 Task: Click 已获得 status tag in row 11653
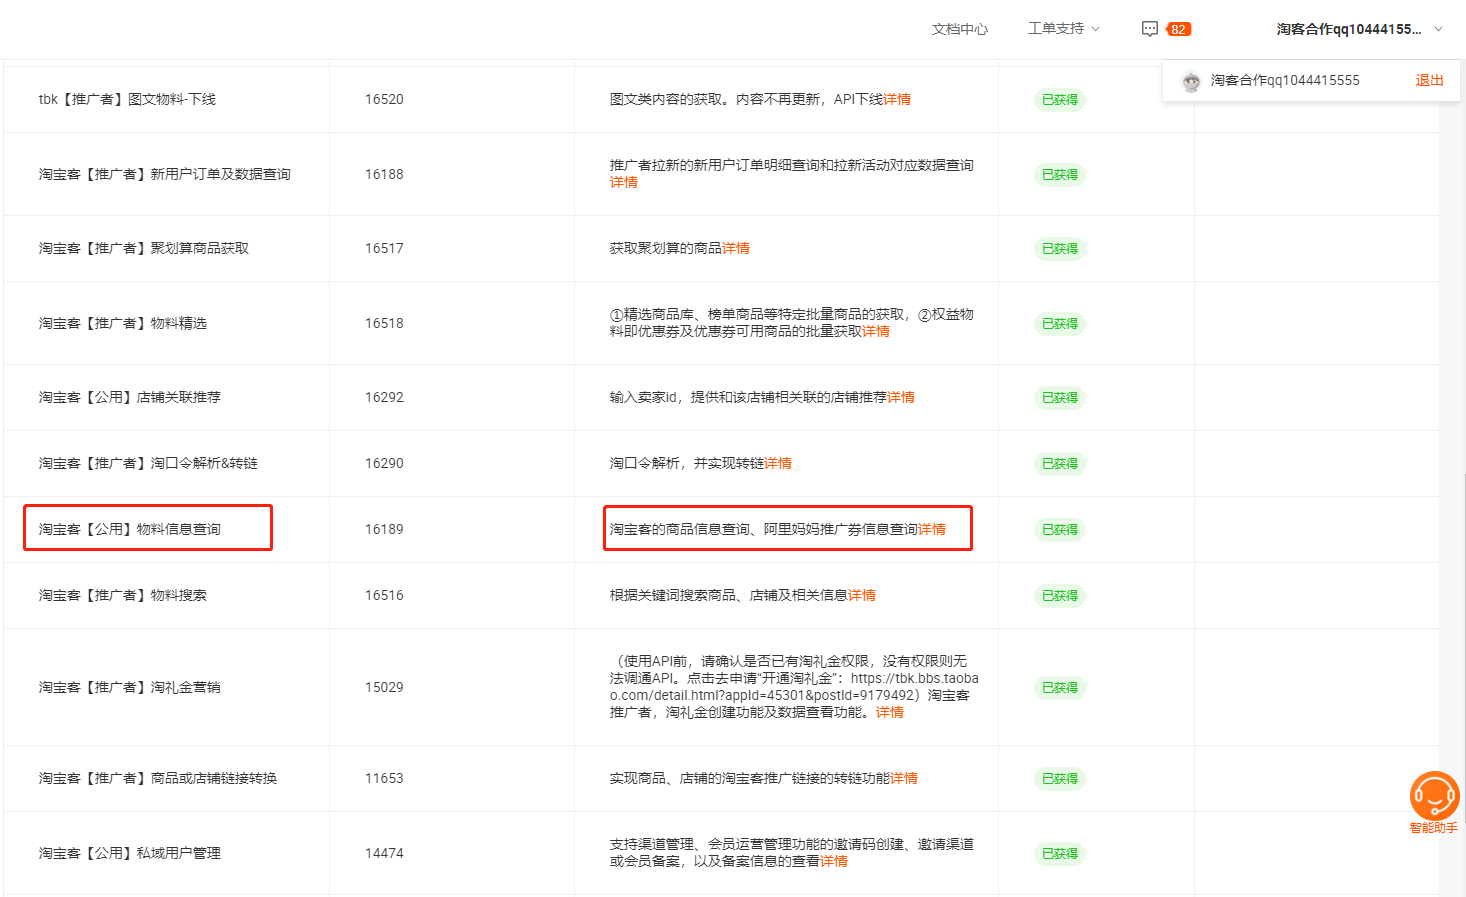[1060, 779]
